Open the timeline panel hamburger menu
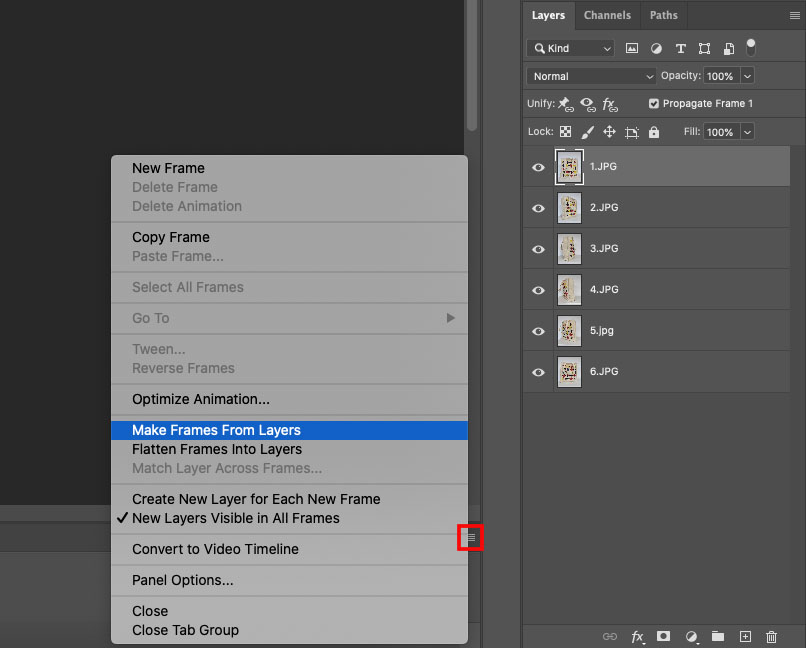The width and height of the screenshot is (806, 648). tap(470, 538)
